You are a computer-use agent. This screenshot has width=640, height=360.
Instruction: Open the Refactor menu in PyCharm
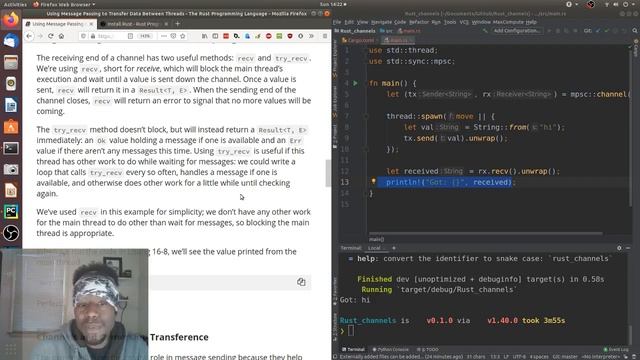419,22
